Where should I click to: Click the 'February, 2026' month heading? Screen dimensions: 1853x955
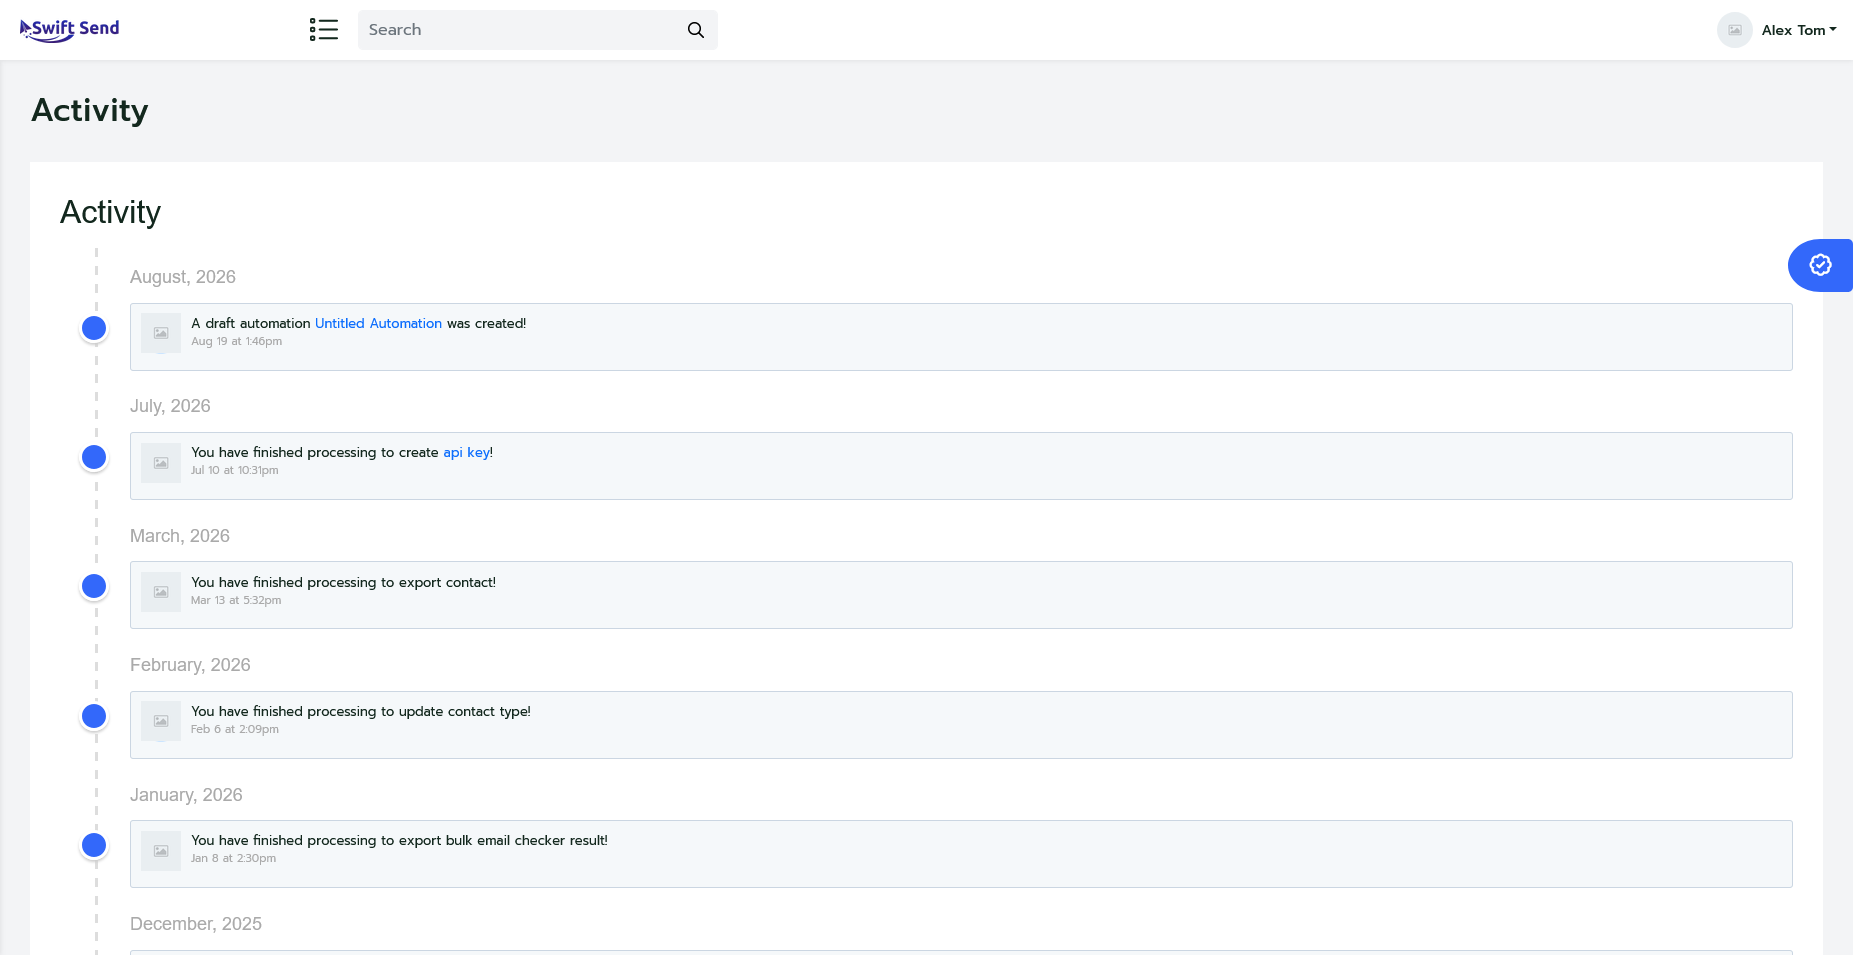tap(190, 665)
